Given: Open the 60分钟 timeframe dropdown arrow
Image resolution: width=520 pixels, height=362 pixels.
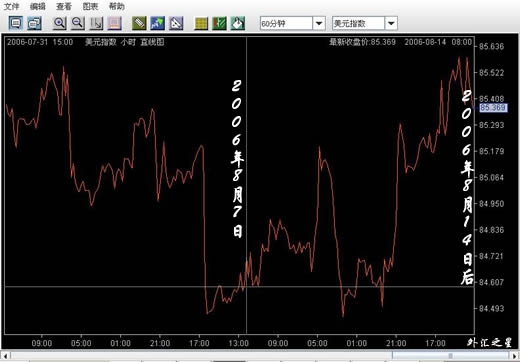Looking at the screenshot, I should [319, 23].
